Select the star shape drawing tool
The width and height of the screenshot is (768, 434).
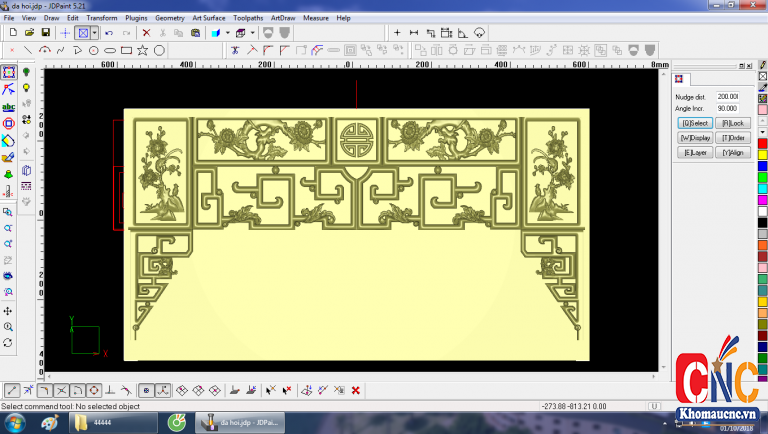[x=143, y=50]
